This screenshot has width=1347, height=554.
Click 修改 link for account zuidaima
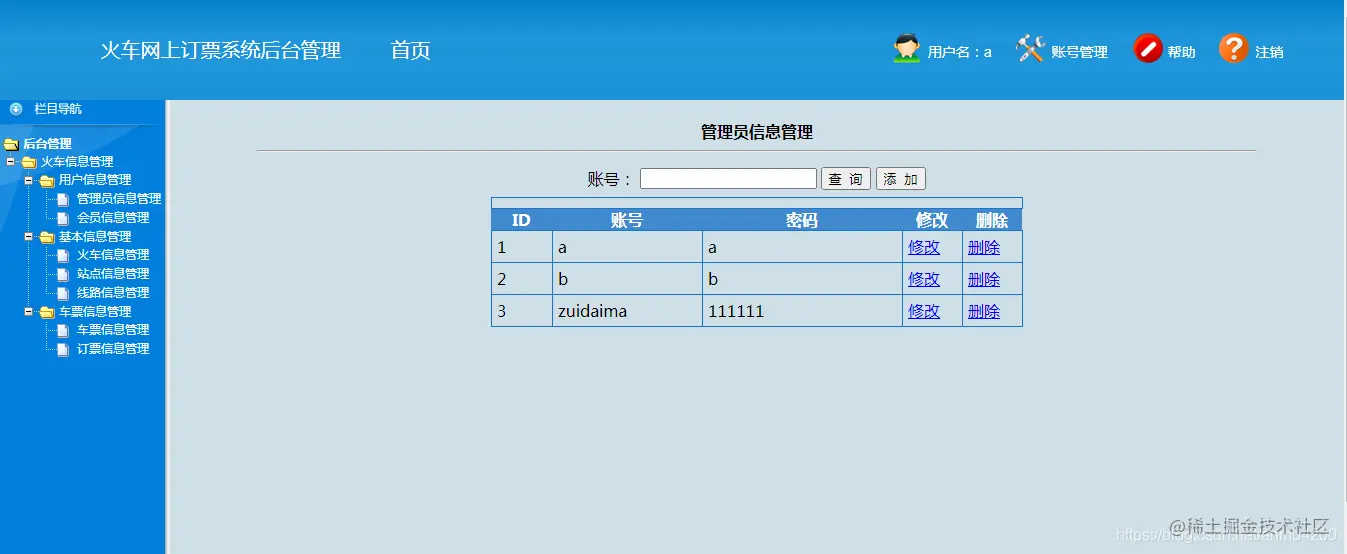tap(924, 311)
